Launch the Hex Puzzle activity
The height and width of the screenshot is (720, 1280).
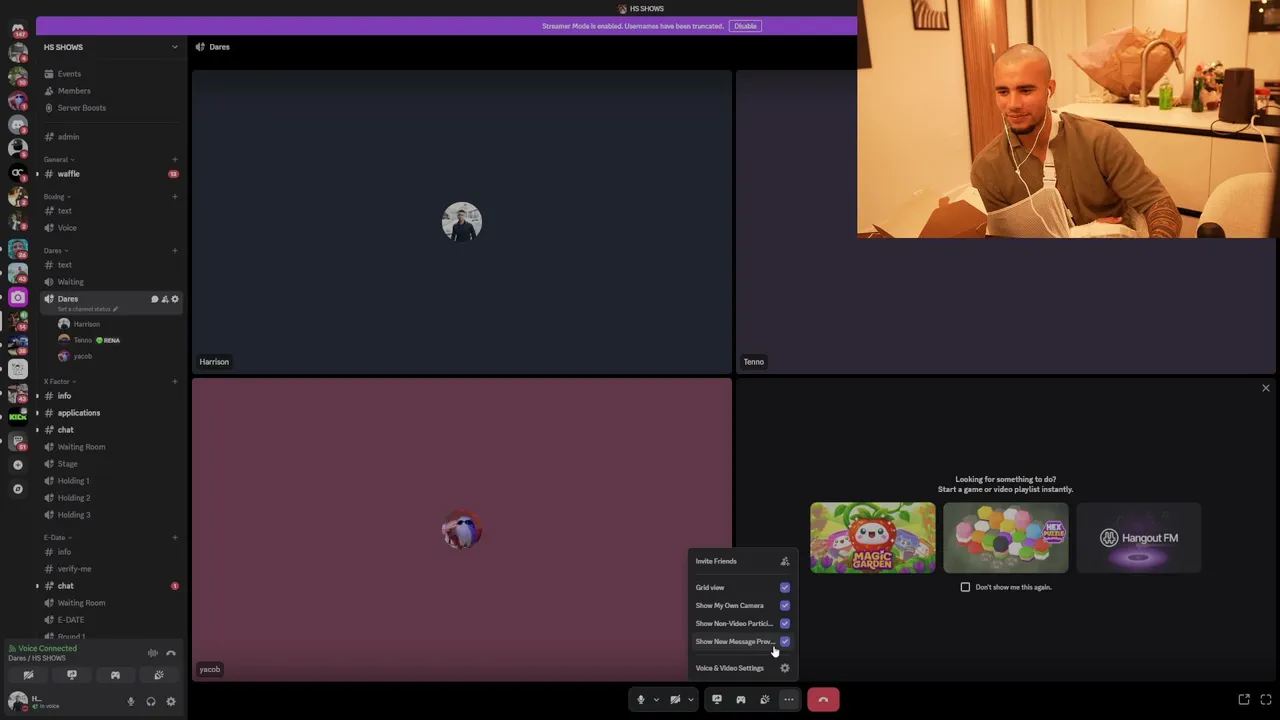(1006, 538)
